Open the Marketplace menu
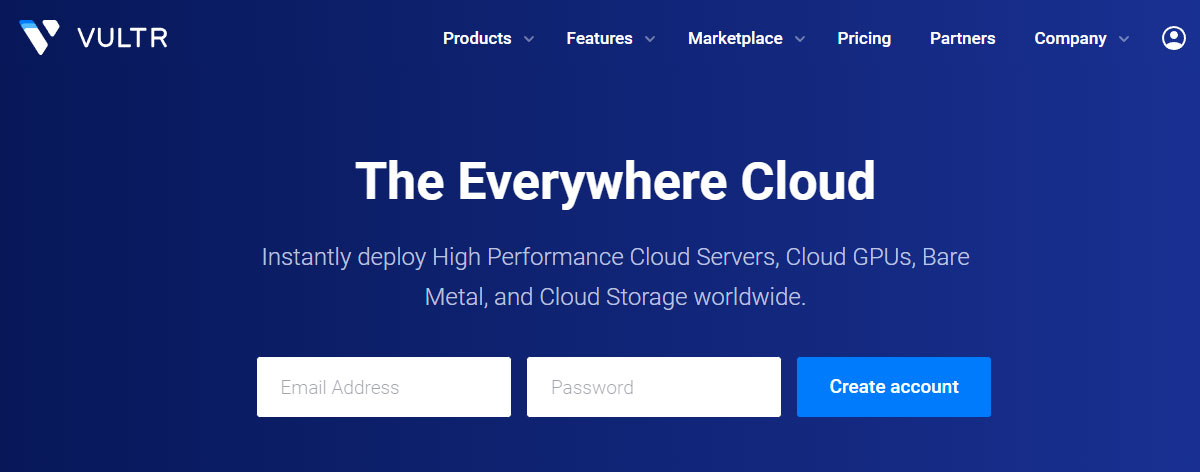The image size is (1200, 472). [735, 39]
